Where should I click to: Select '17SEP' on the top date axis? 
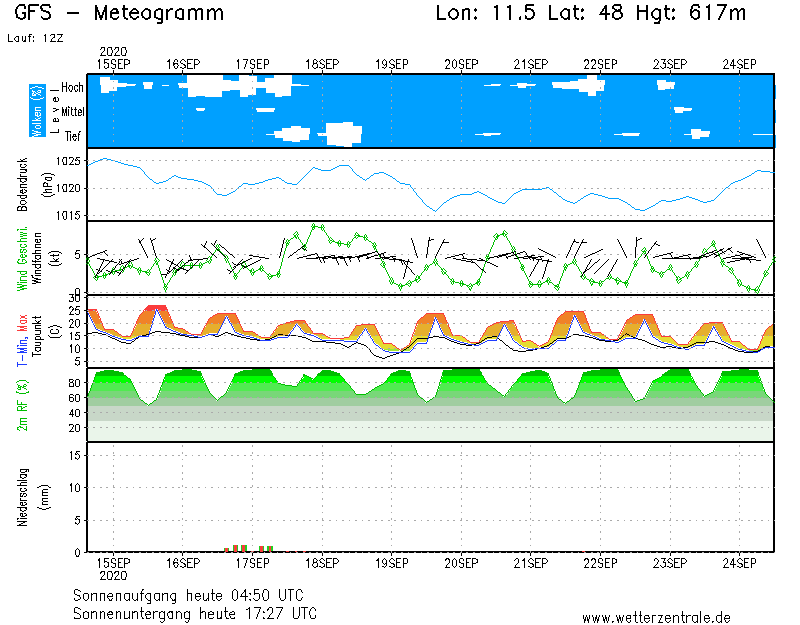253,64
